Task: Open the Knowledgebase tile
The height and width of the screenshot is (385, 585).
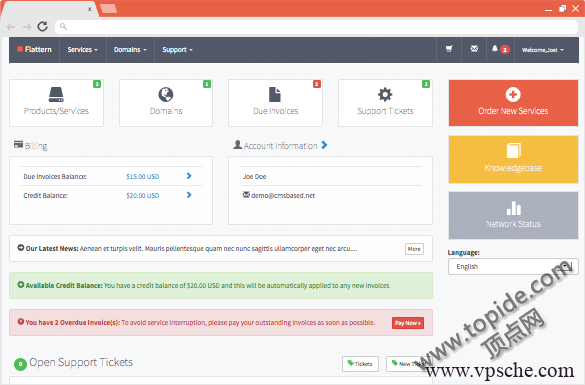Action: click(513, 159)
